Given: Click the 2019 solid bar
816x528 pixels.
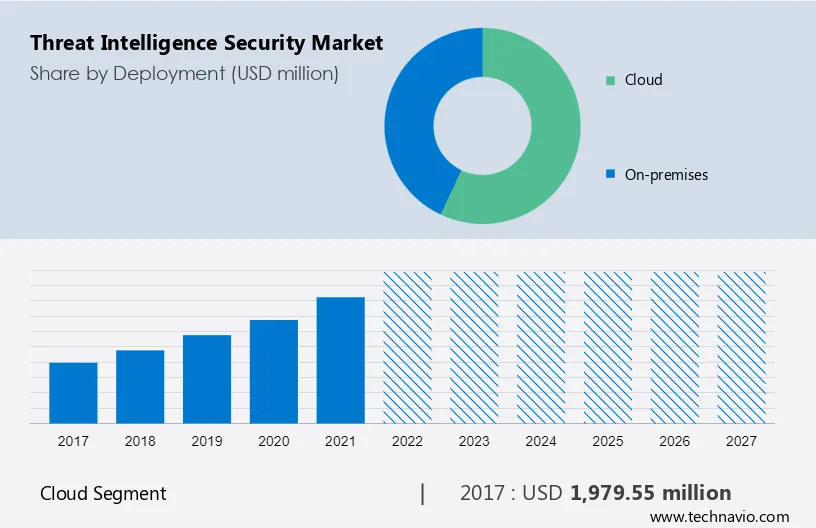Looking at the screenshot, I should [x=207, y=379].
